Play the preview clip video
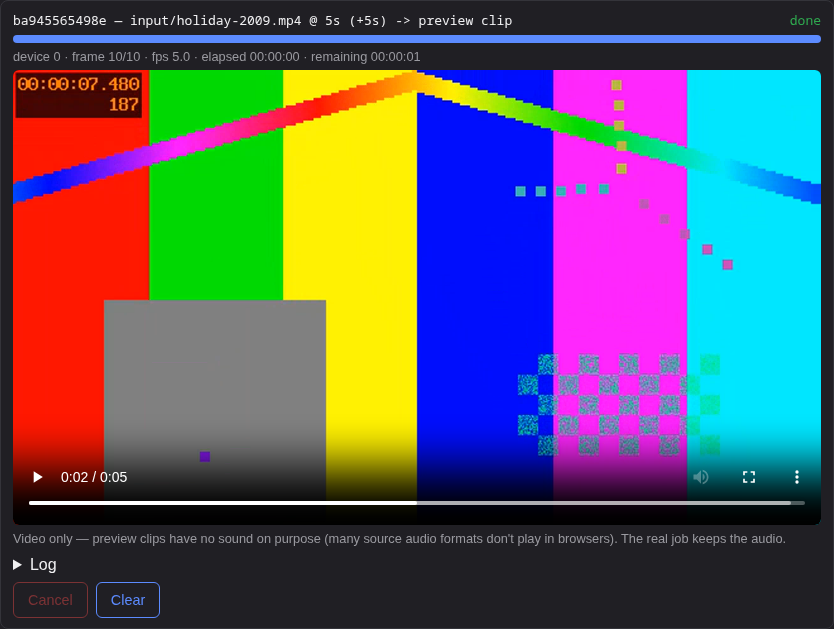Screen dimensions: 834x629 37,477
